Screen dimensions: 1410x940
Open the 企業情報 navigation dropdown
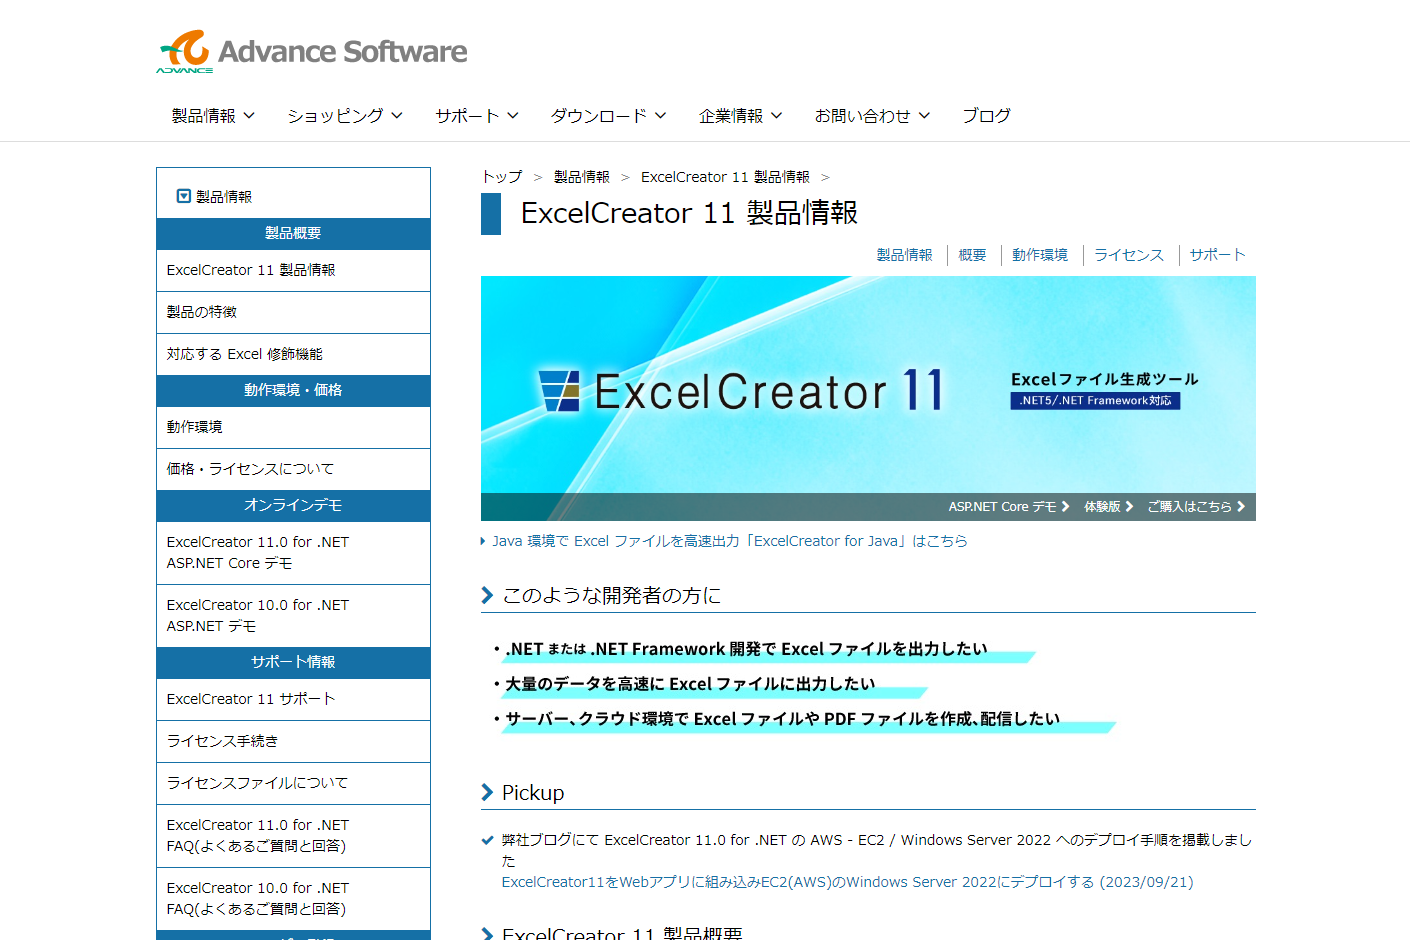pyautogui.click(x=741, y=116)
